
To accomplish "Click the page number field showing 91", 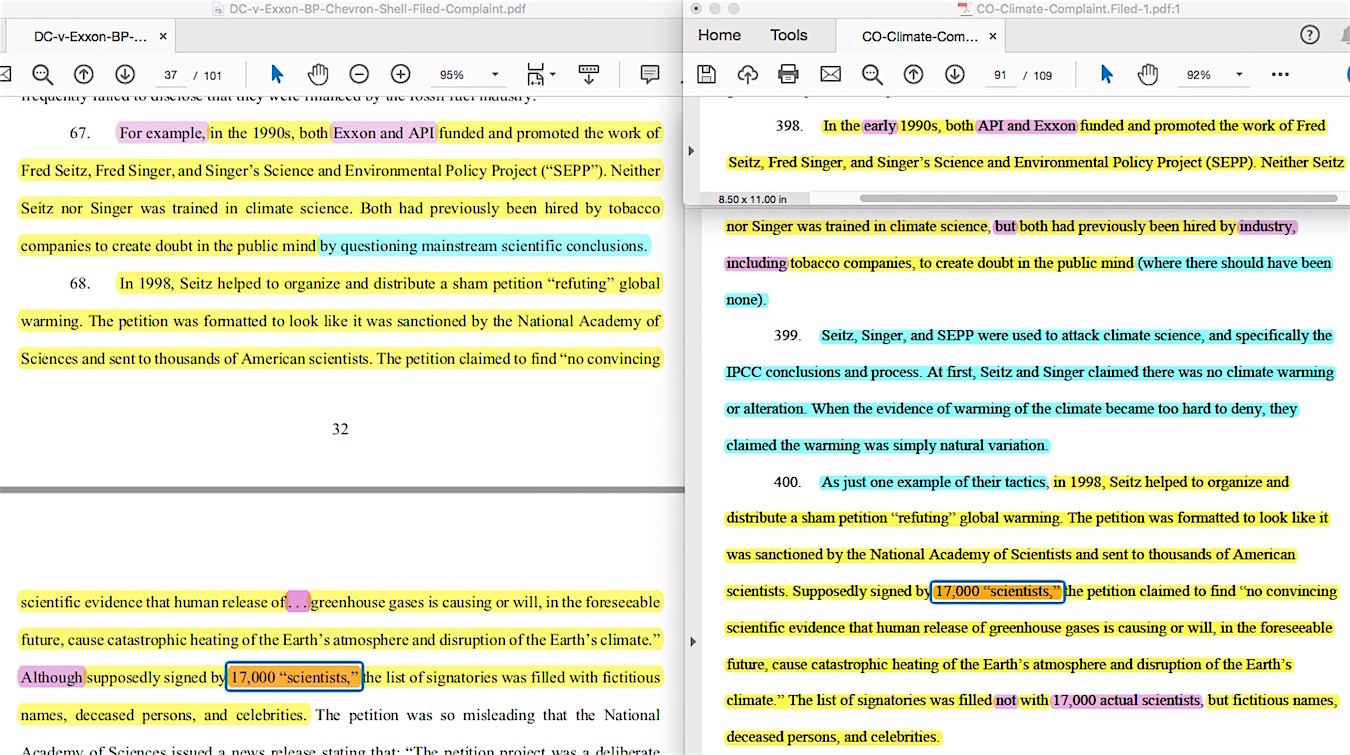I will coord(999,75).
